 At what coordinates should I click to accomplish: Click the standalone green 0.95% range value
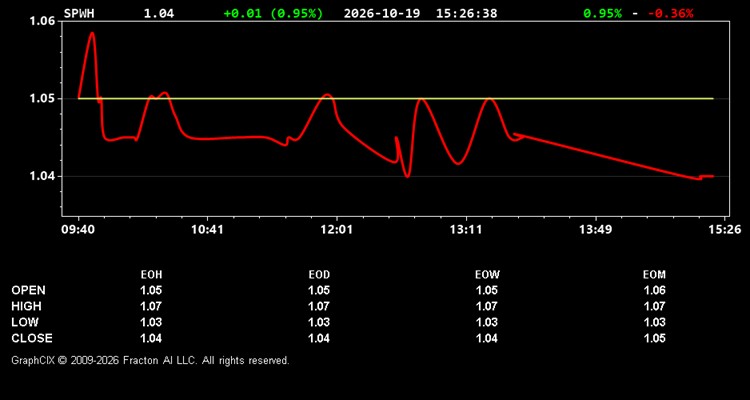pyautogui.click(x=602, y=13)
